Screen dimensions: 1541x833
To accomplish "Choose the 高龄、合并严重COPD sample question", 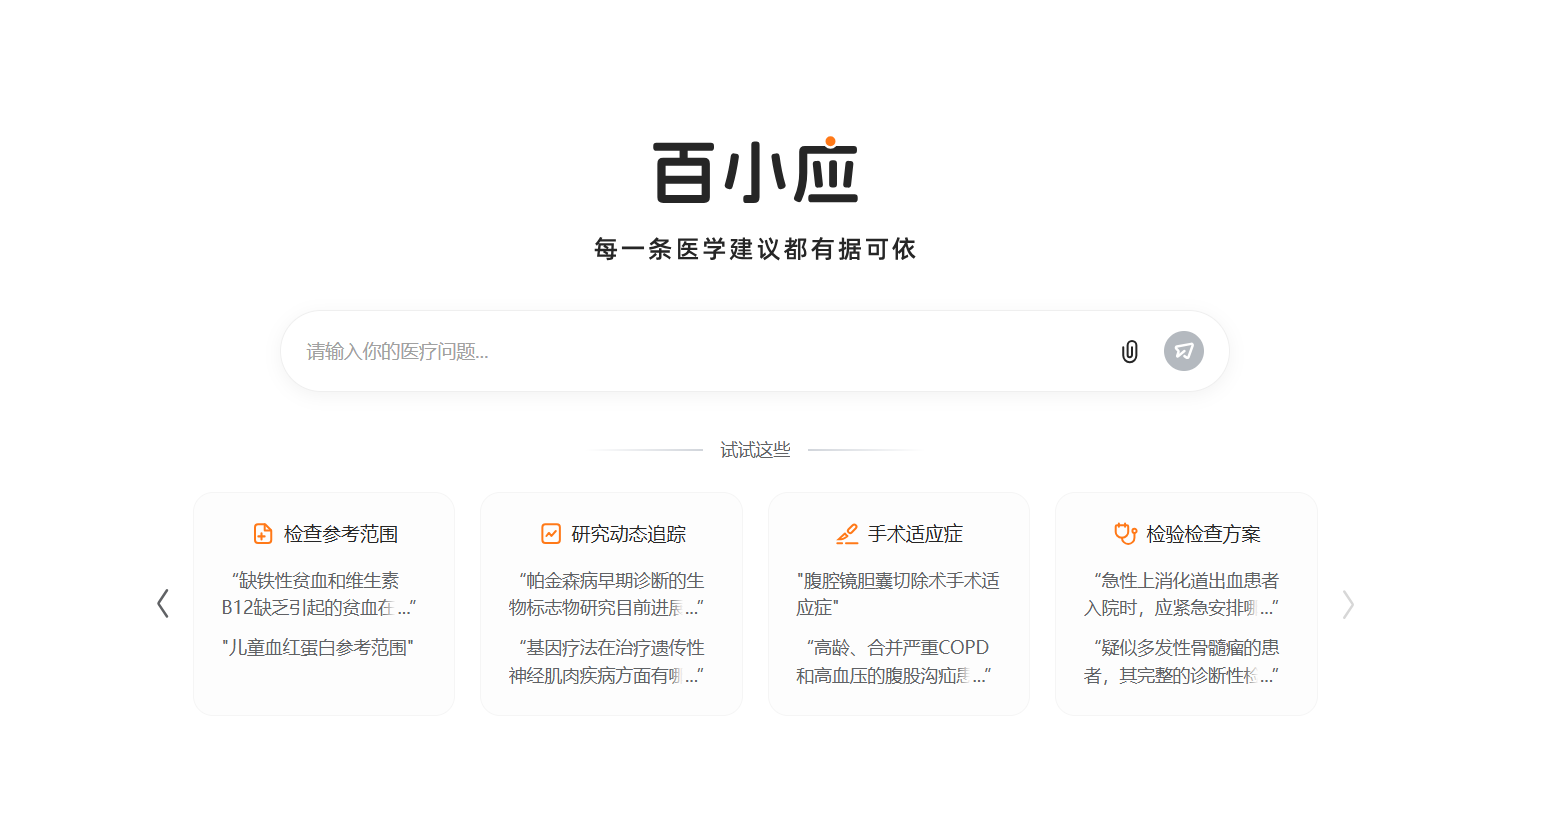I will coord(893,662).
